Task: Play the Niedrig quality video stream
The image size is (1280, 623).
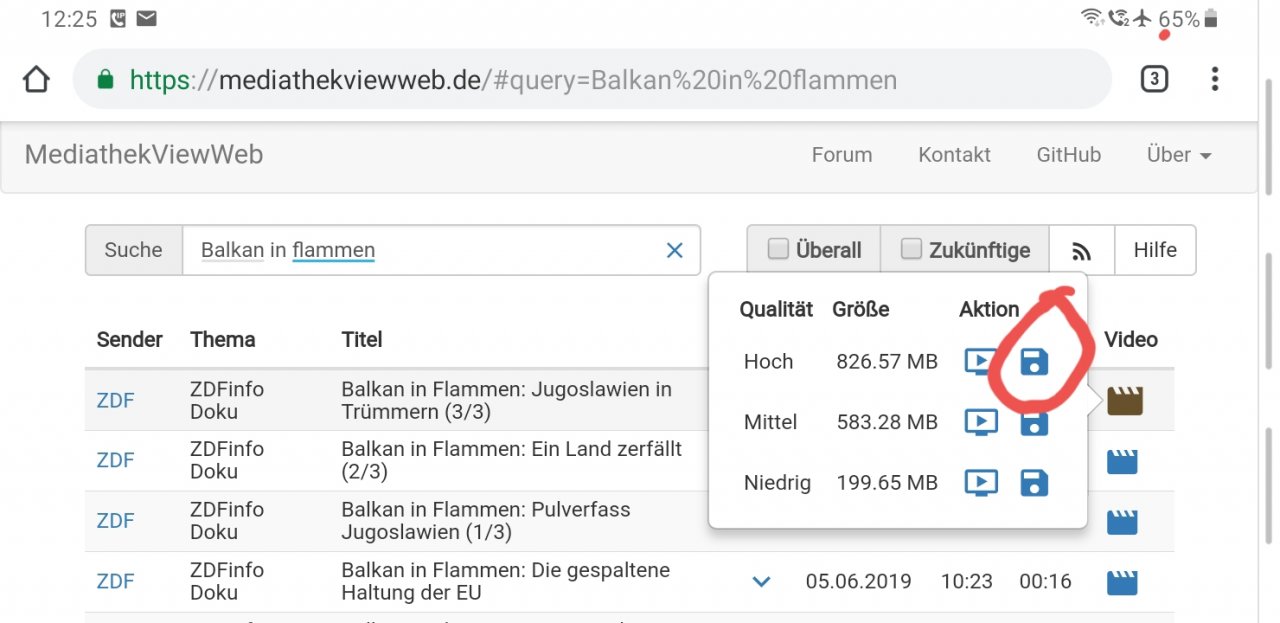Action: (981, 484)
